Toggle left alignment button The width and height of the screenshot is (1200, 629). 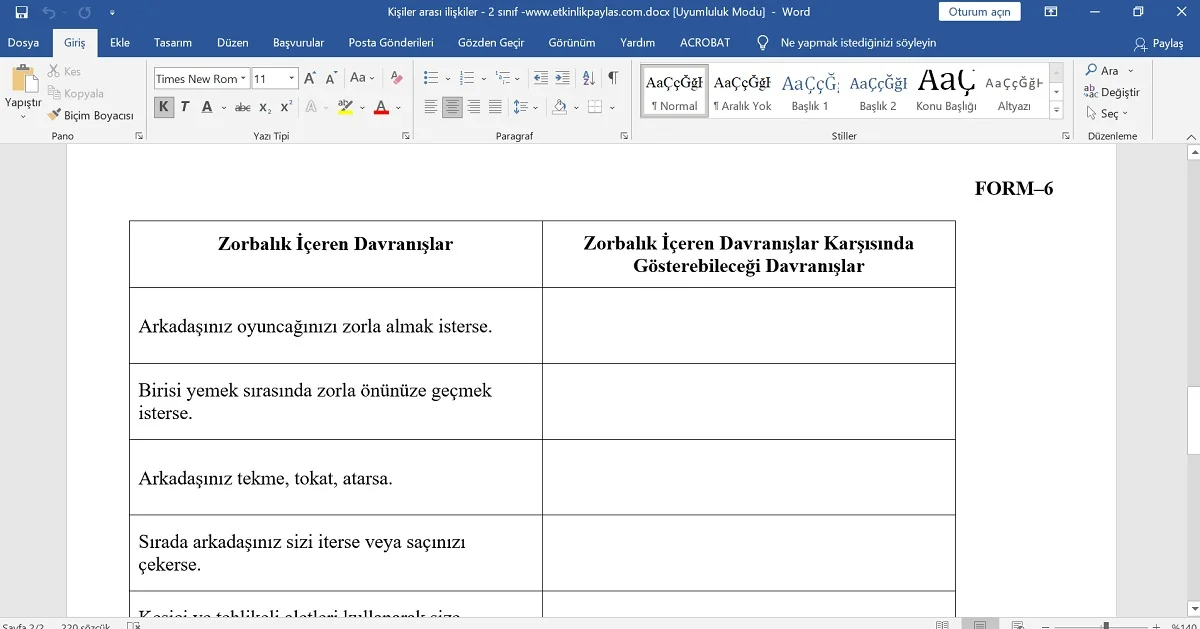pos(431,107)
